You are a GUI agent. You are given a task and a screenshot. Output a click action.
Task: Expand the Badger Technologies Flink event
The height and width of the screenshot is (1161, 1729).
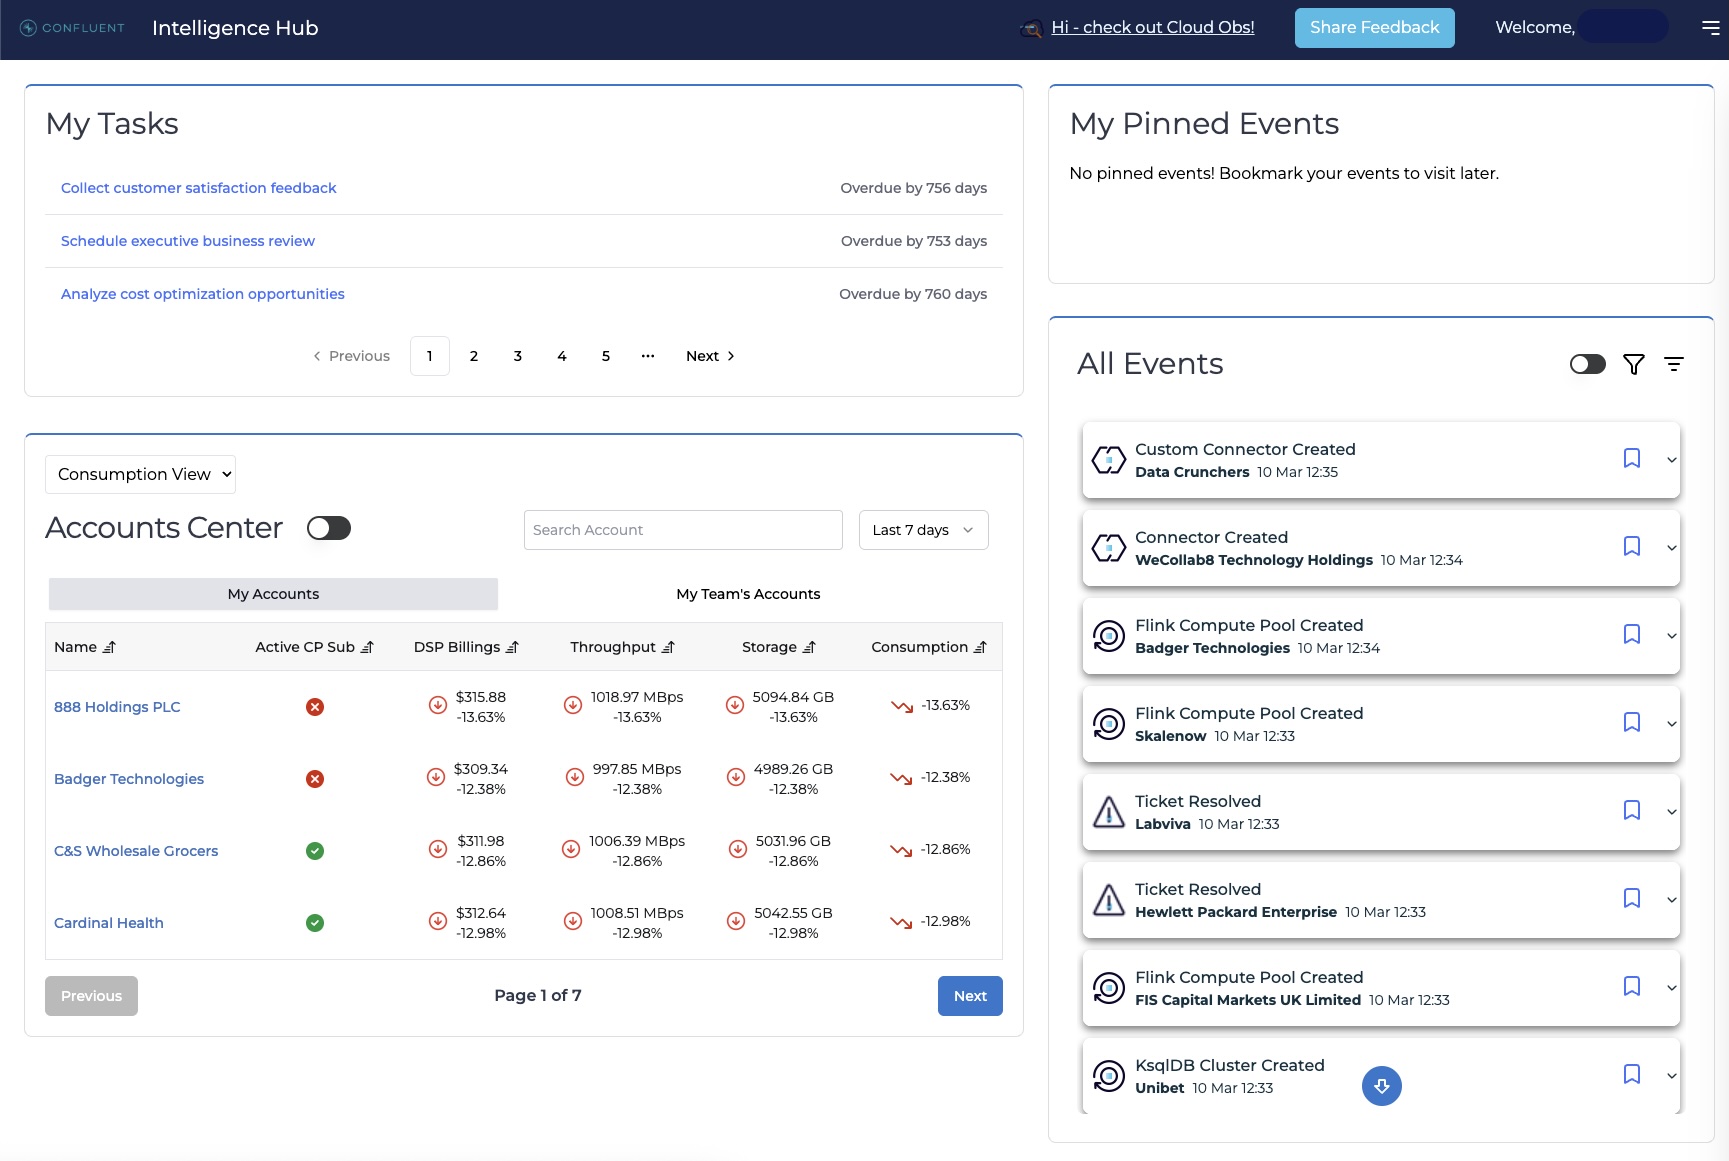(1671, 636)
